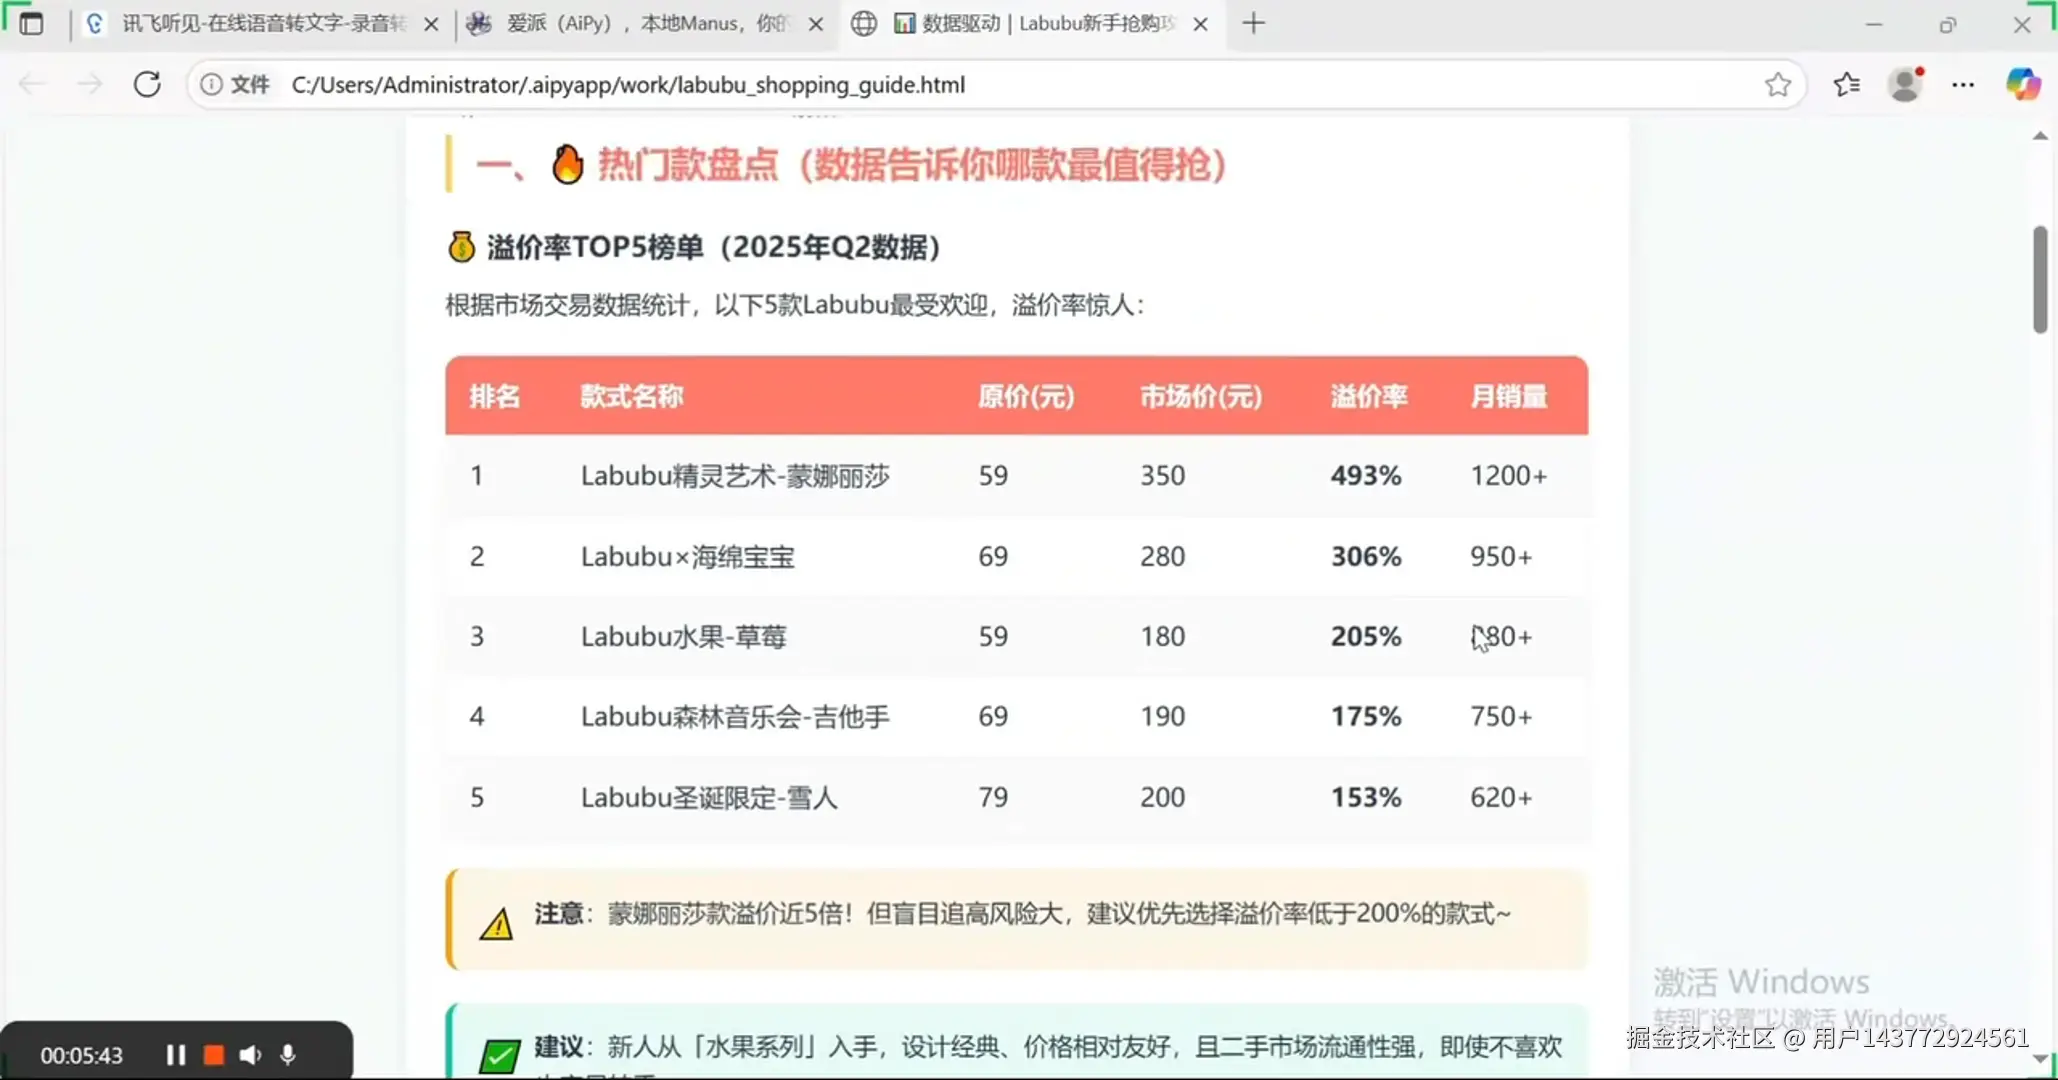Close the 讯飞听见 tab

tap(431, 24)
